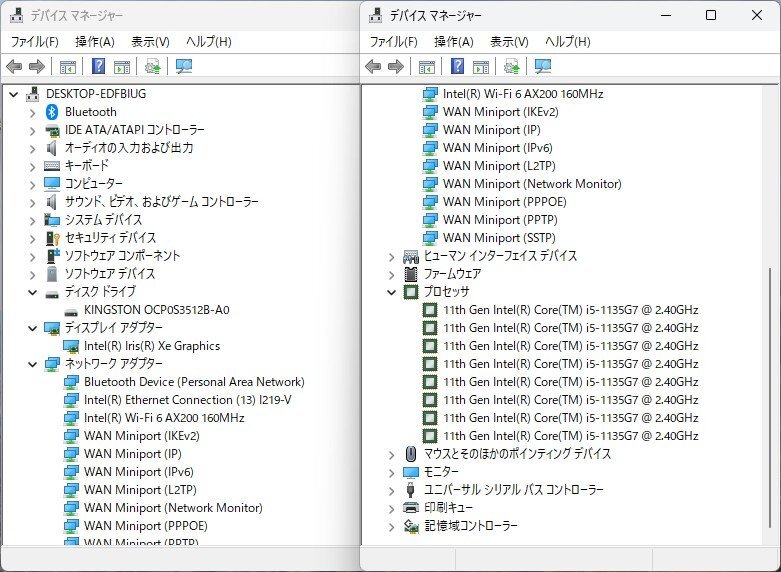Click the mouse icon next to マウスとそのほかのポインティング デバイス
This screenshot has height=572, width=781.
(x=410, y=453)
